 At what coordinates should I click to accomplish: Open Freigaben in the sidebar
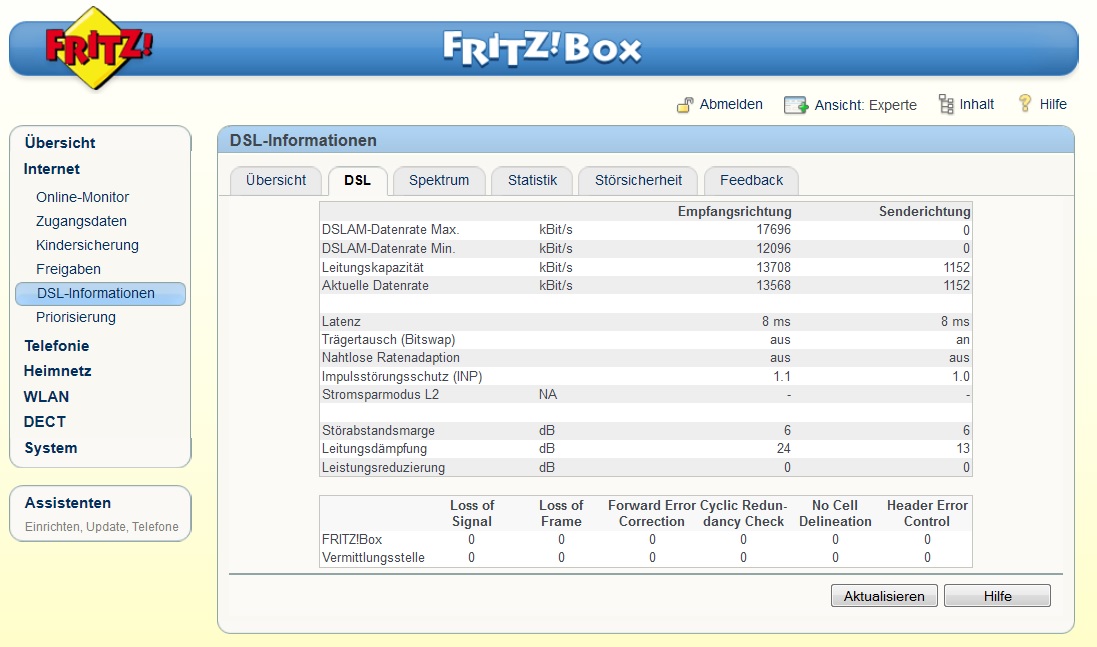click(x=69, y=269)
